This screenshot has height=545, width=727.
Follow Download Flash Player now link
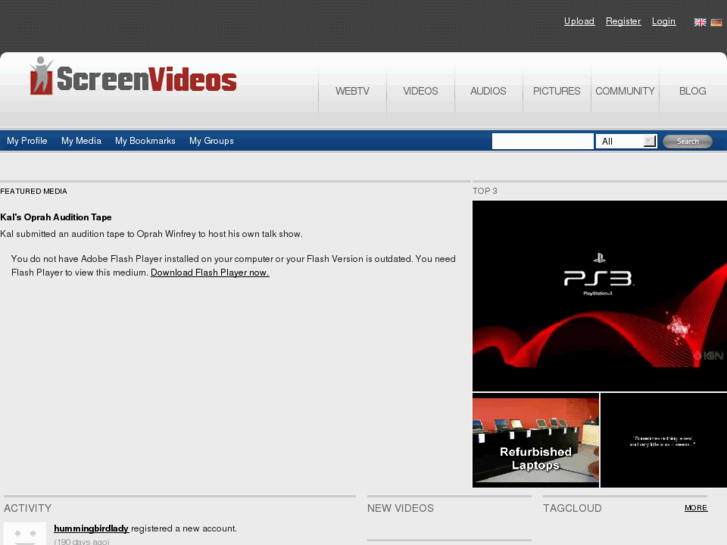[210, 273]
